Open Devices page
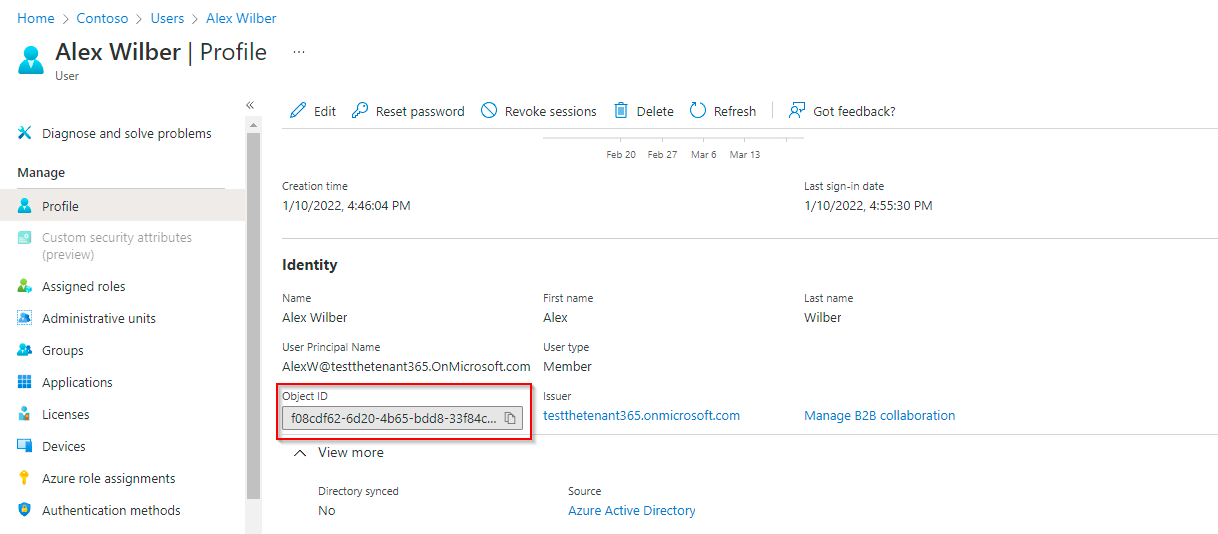The width and height of the screenshot is (1218, 534). 64,446
